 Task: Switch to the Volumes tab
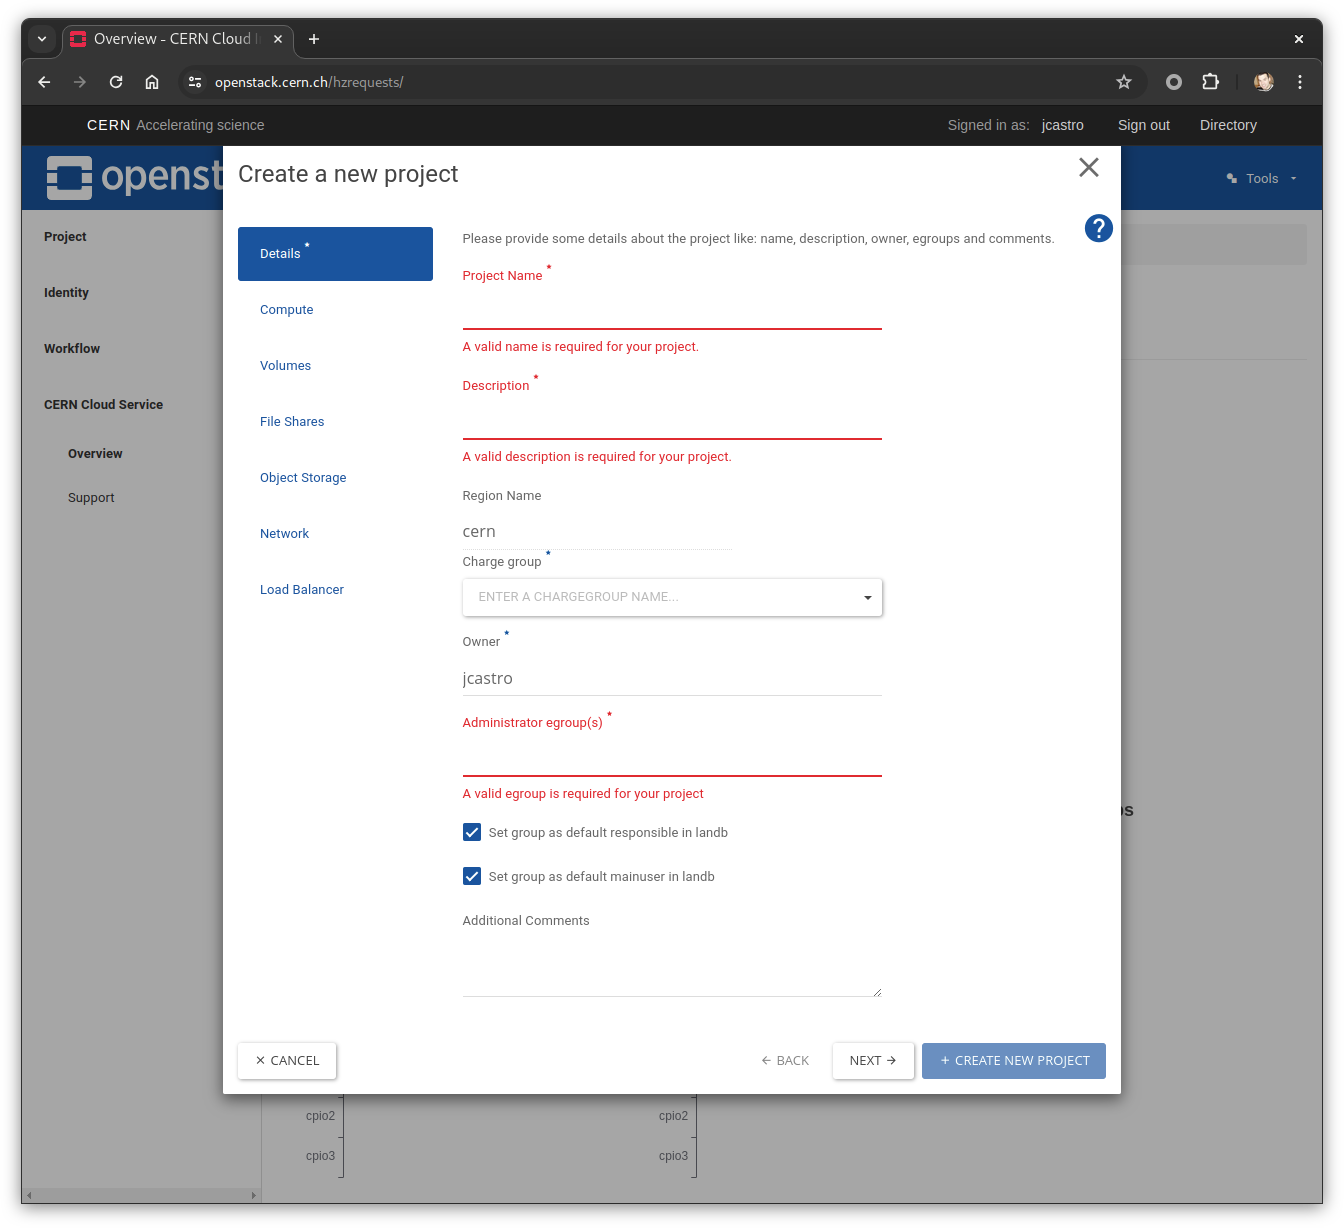pyautogui.click(x=285, y=366)
